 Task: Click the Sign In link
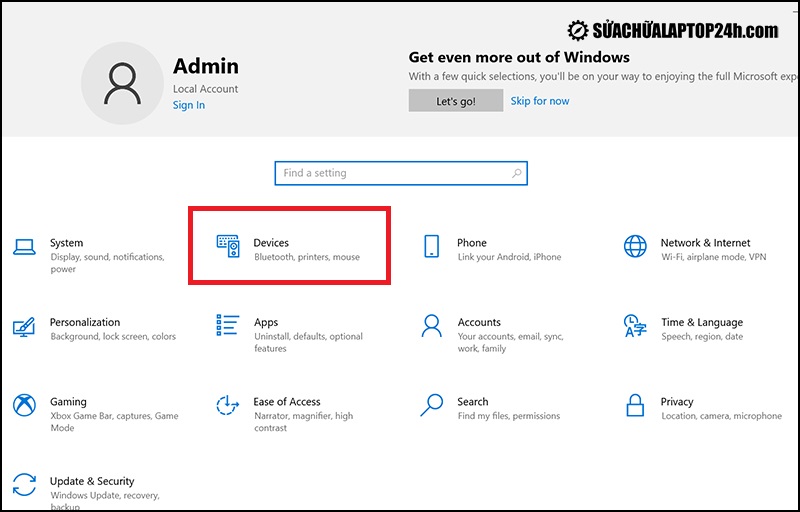(188, 105)
